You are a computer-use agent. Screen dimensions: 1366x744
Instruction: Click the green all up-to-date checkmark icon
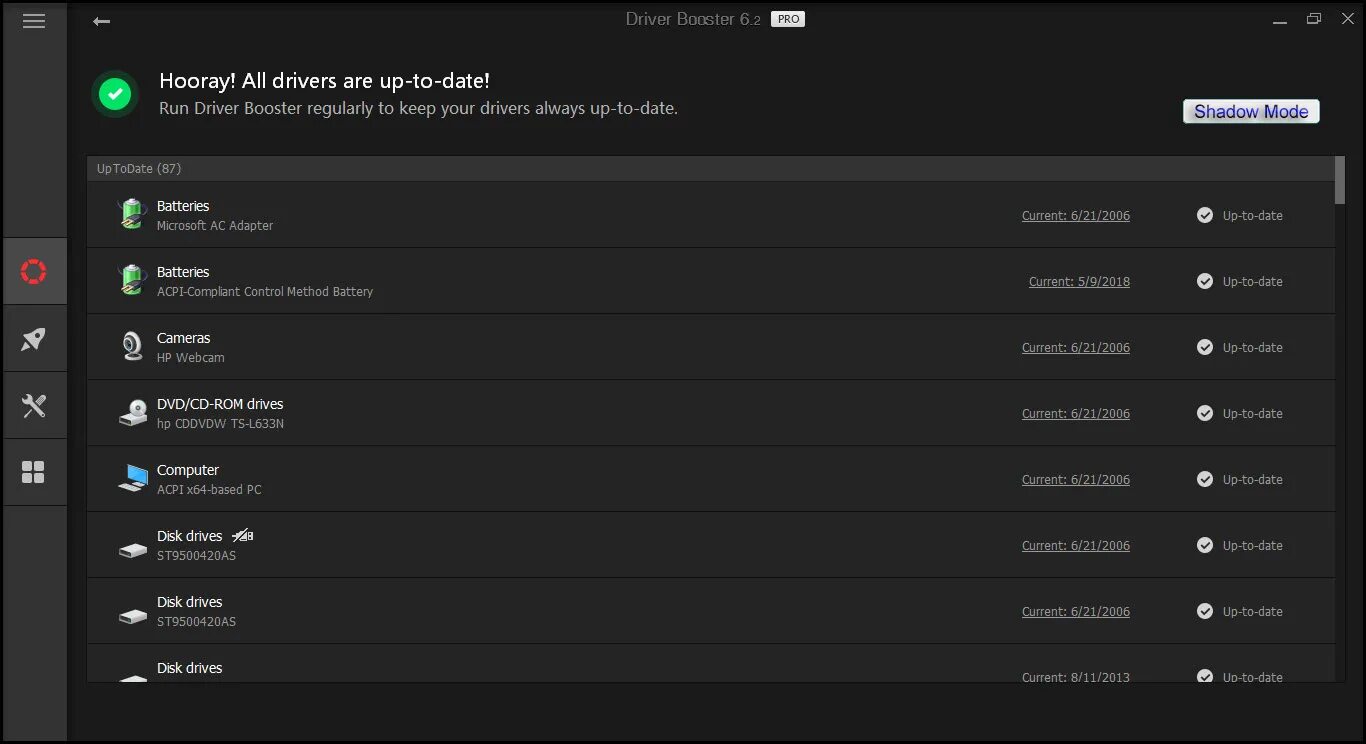(x=115, y=94)
